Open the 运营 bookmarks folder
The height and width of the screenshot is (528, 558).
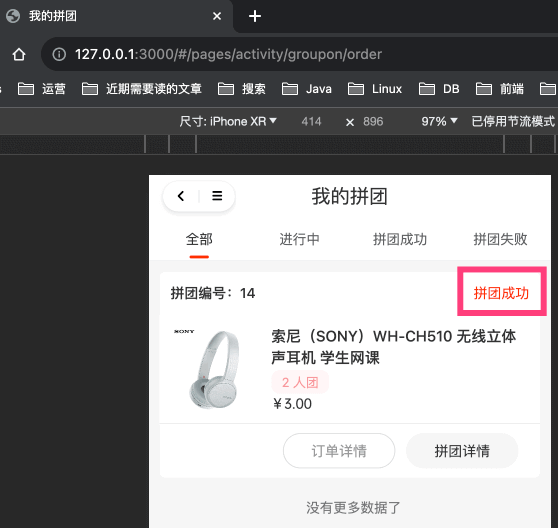42,89
